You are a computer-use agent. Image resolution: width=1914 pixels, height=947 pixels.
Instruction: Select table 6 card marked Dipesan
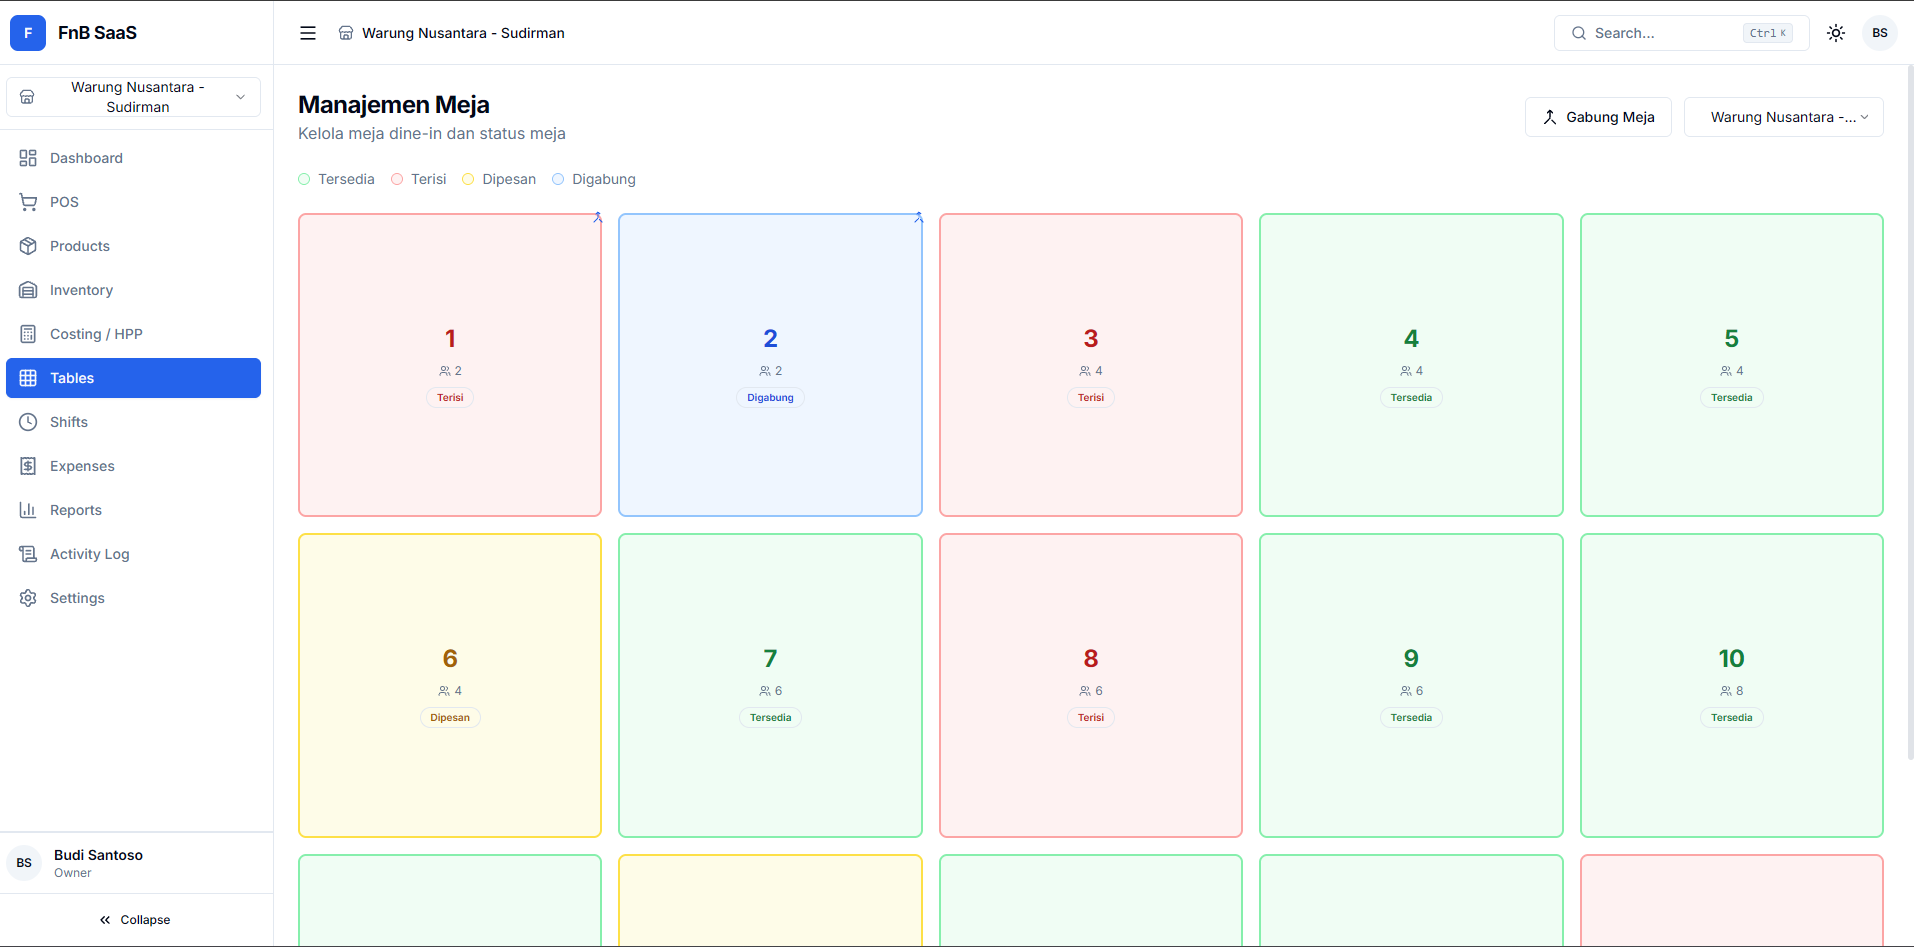450,685
